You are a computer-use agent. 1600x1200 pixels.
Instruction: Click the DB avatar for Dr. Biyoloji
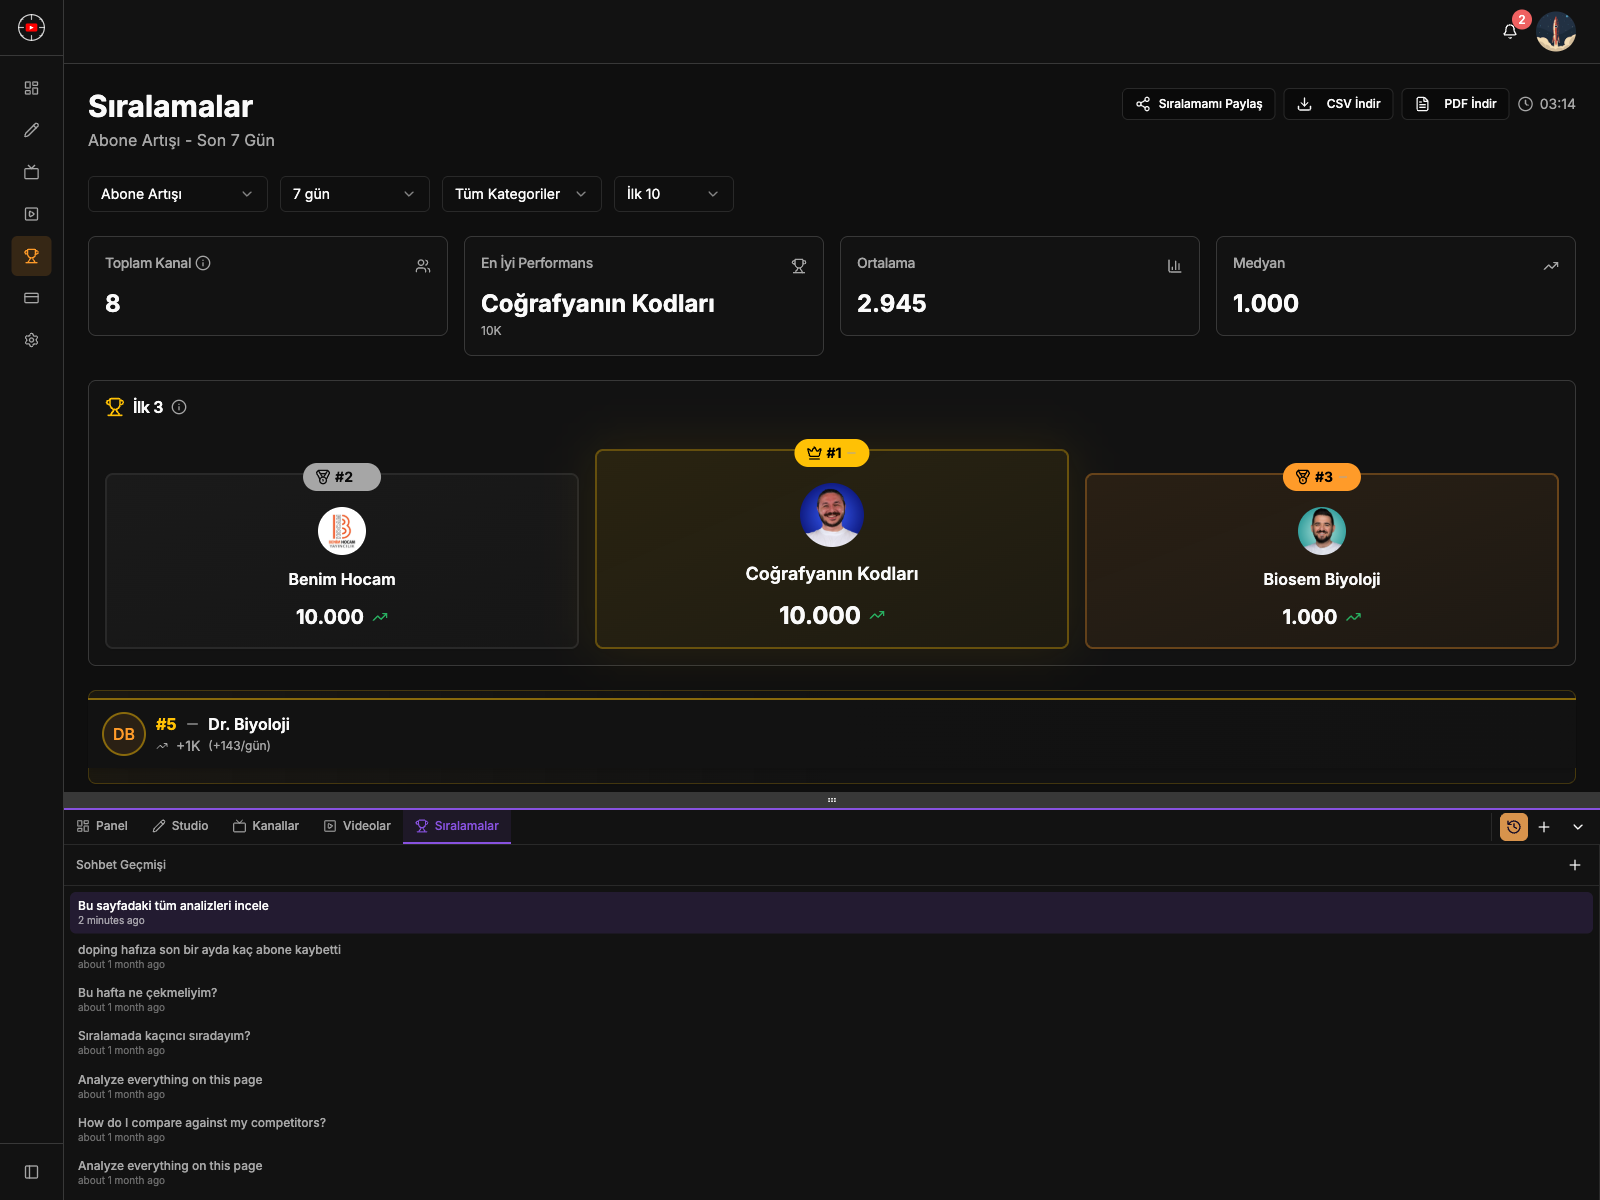[x=124, y=734]
